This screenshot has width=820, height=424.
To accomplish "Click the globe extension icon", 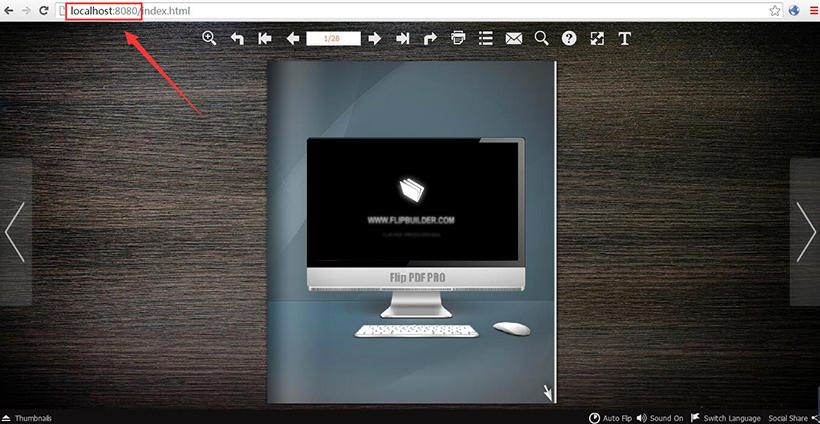I will [794, 10].
